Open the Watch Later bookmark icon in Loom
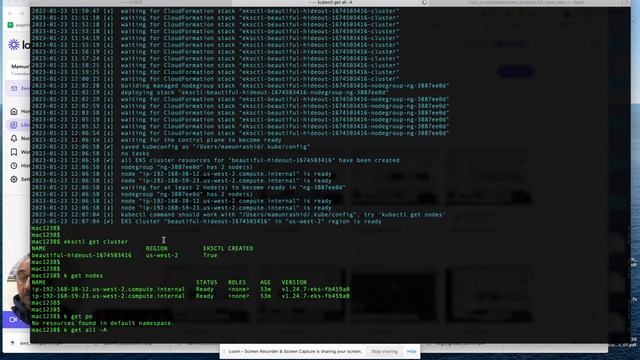The width and height of the screenshot is (640, 360). pyautogui.click(x=14, y=152)
